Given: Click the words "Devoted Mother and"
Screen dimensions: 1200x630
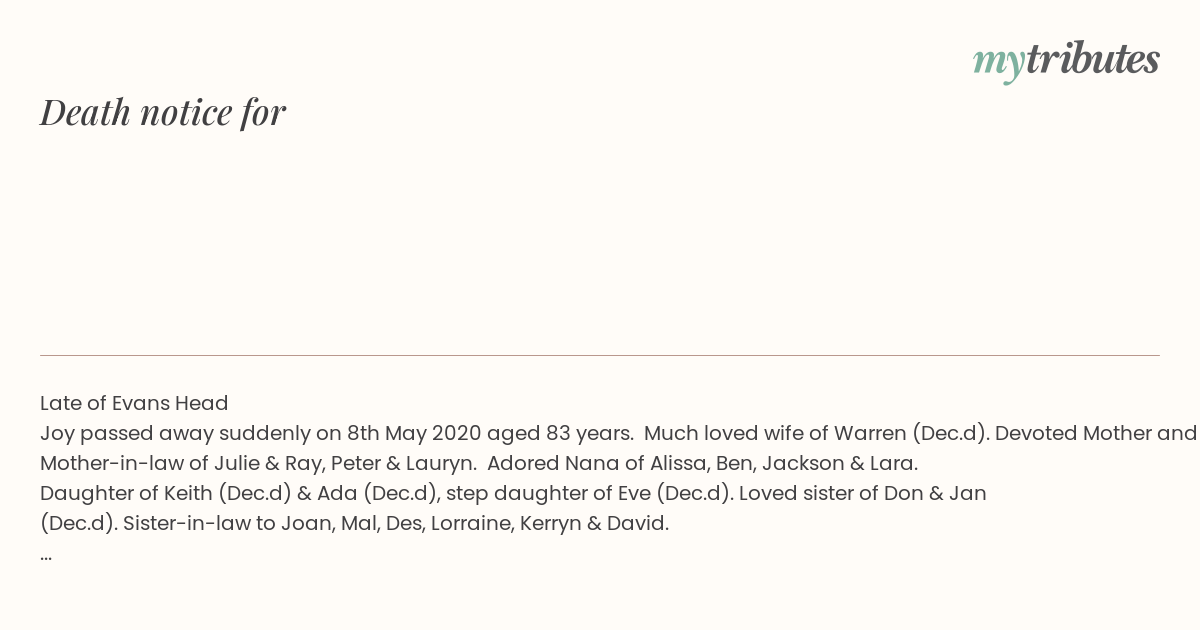Looking at the screenshot, I should [1096, 433].
